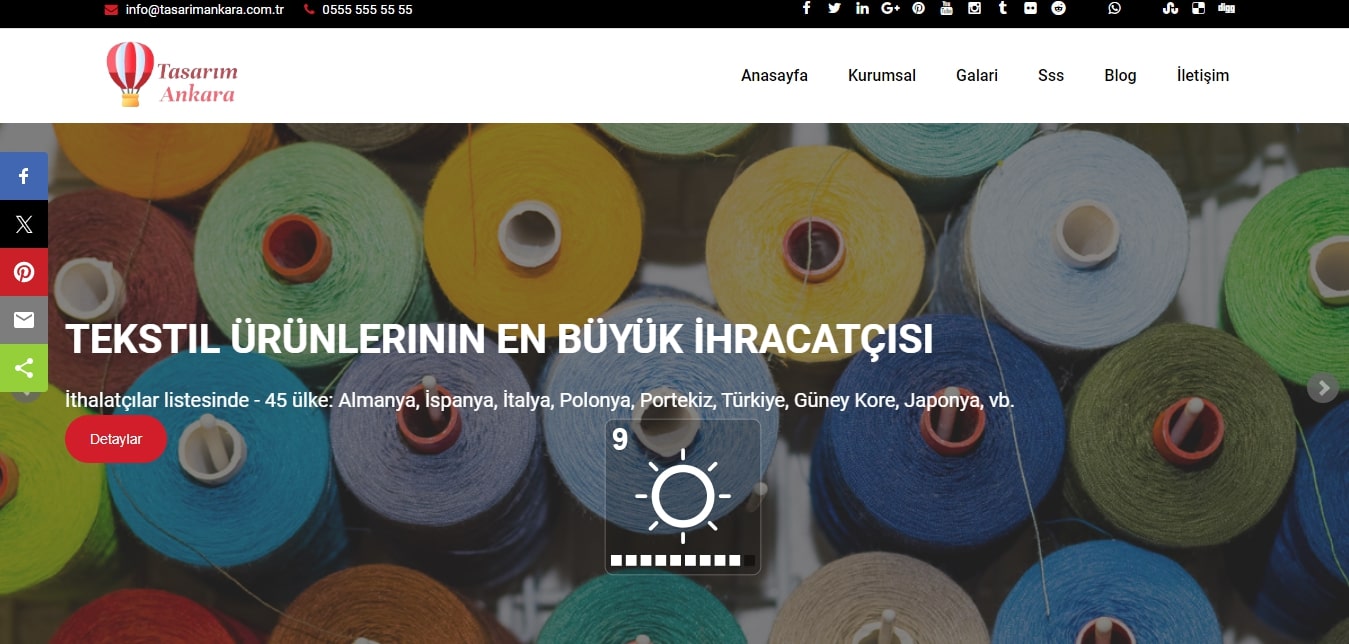Click the 0555 555 55 55 phone link
The height and width of the screenshot is (644, 1349).
367,10
